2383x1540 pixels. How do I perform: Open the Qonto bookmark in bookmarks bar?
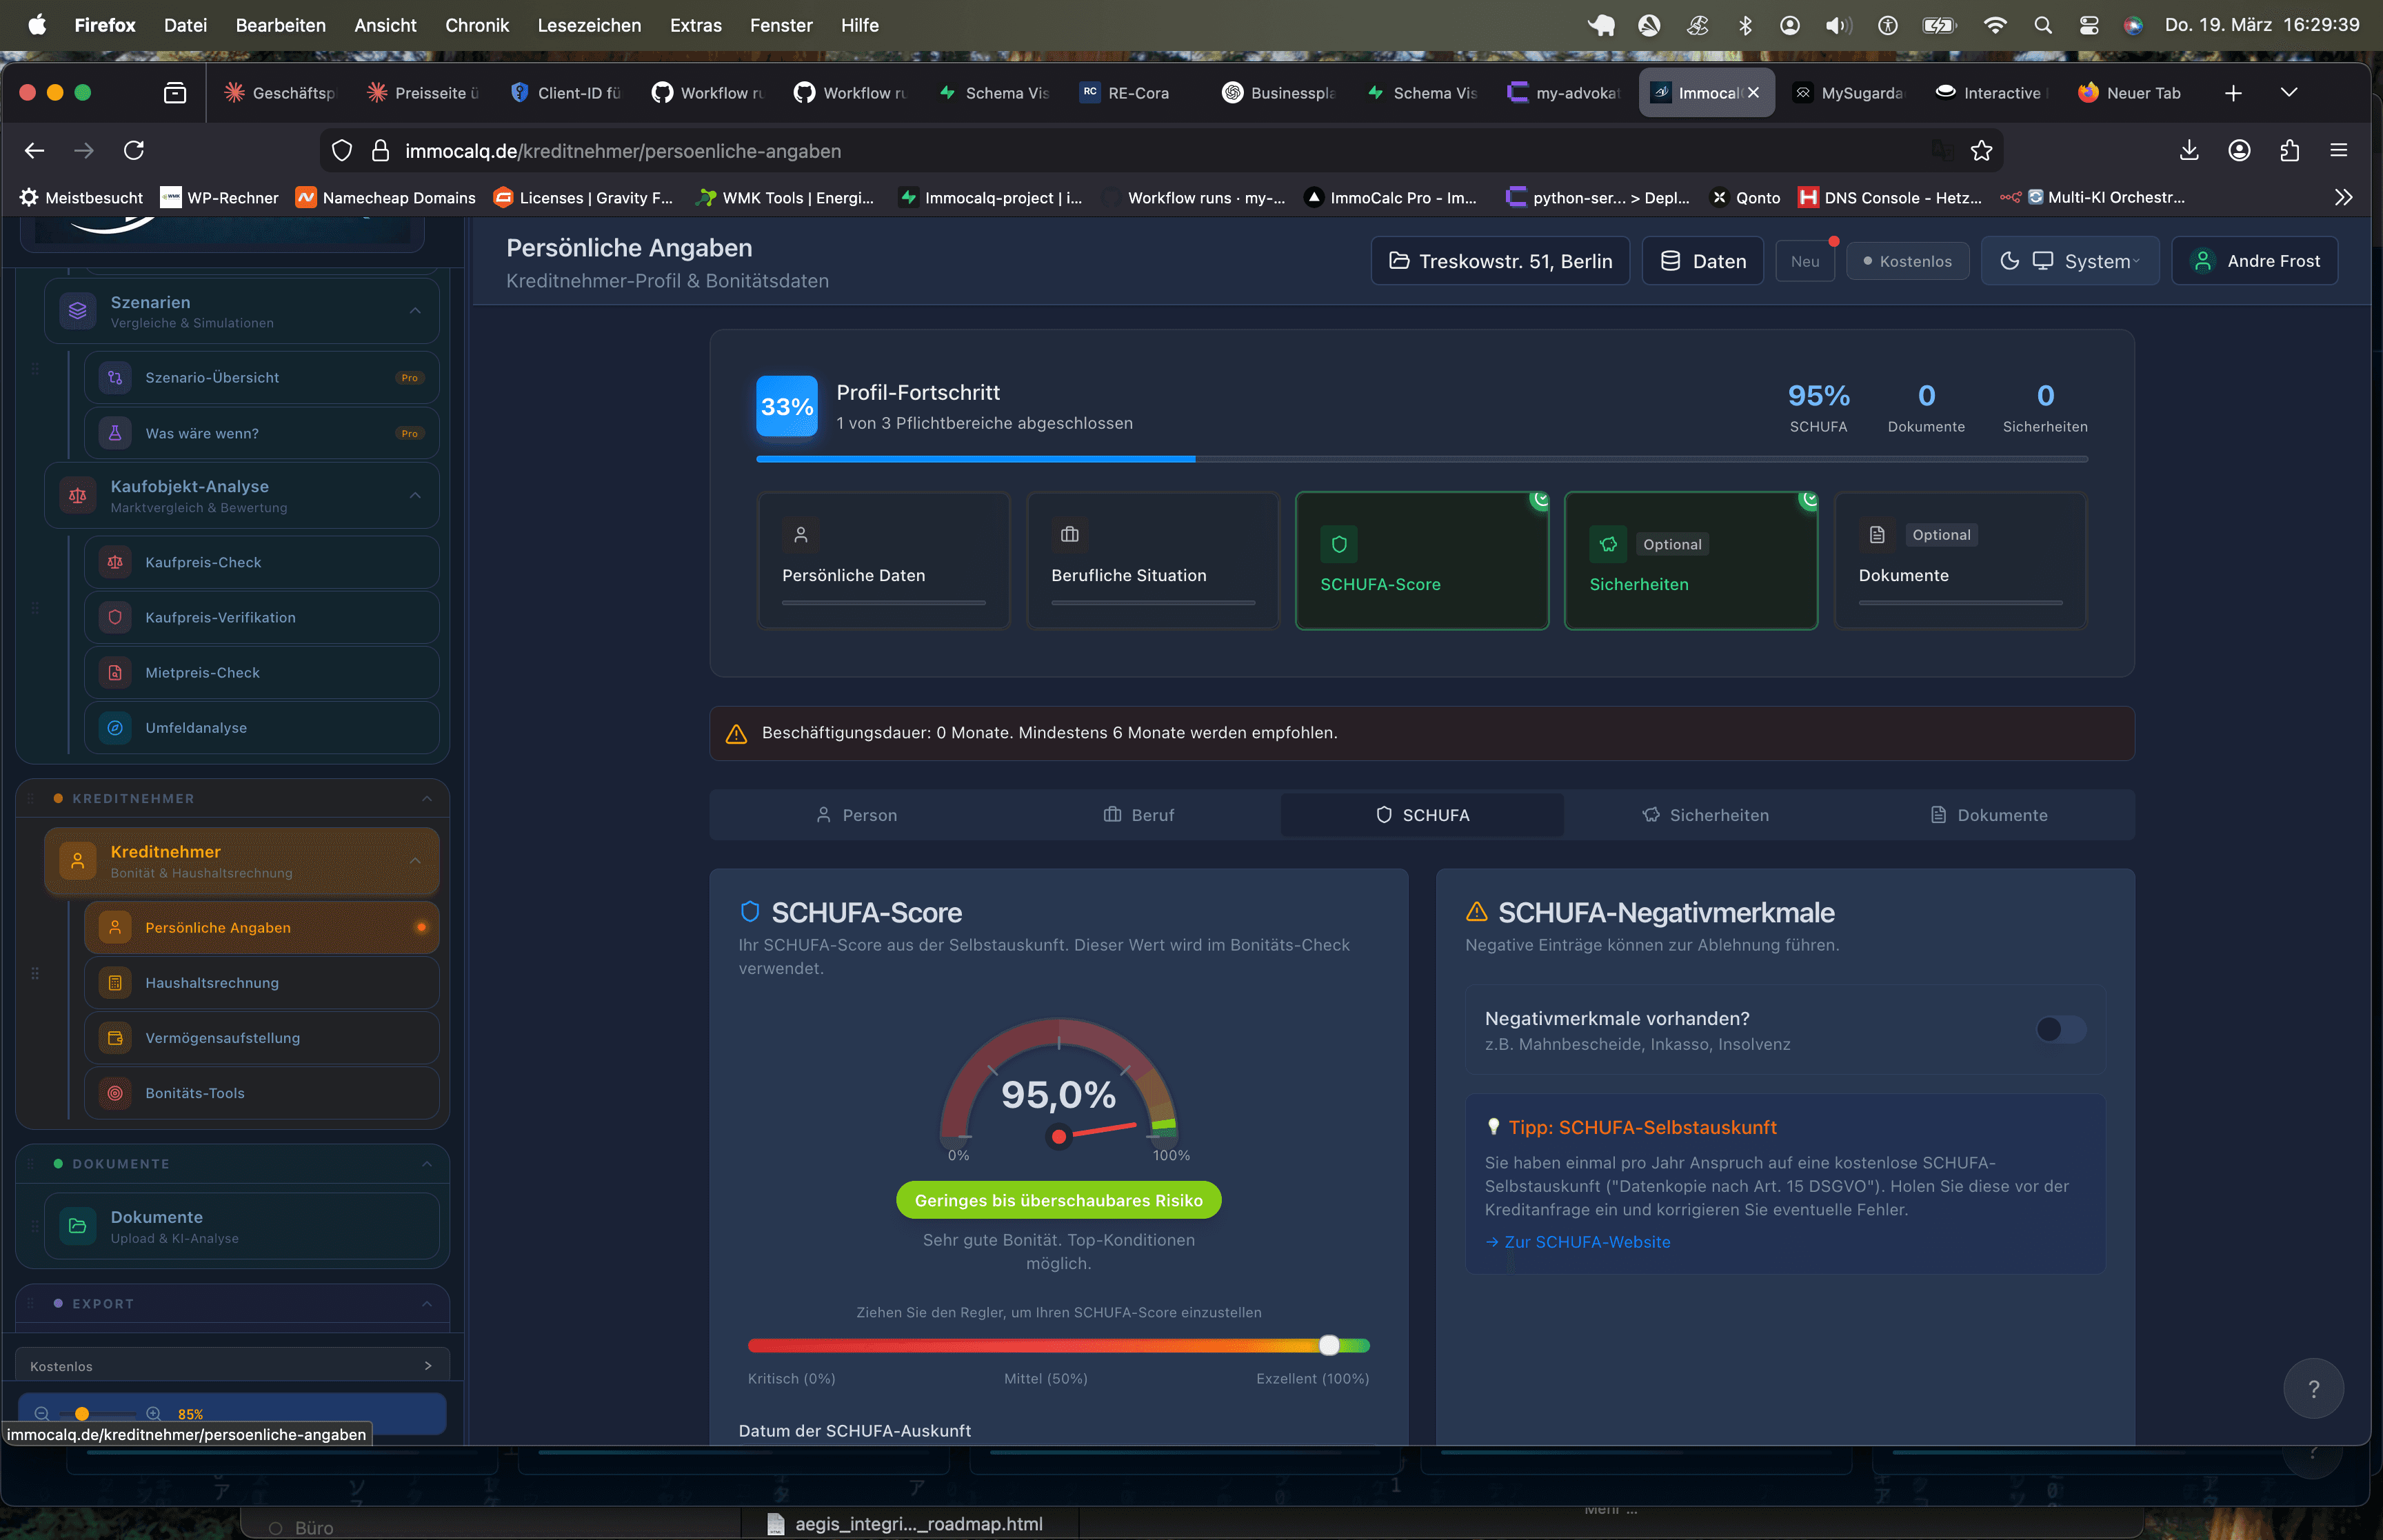click(x=1745, y=197)
